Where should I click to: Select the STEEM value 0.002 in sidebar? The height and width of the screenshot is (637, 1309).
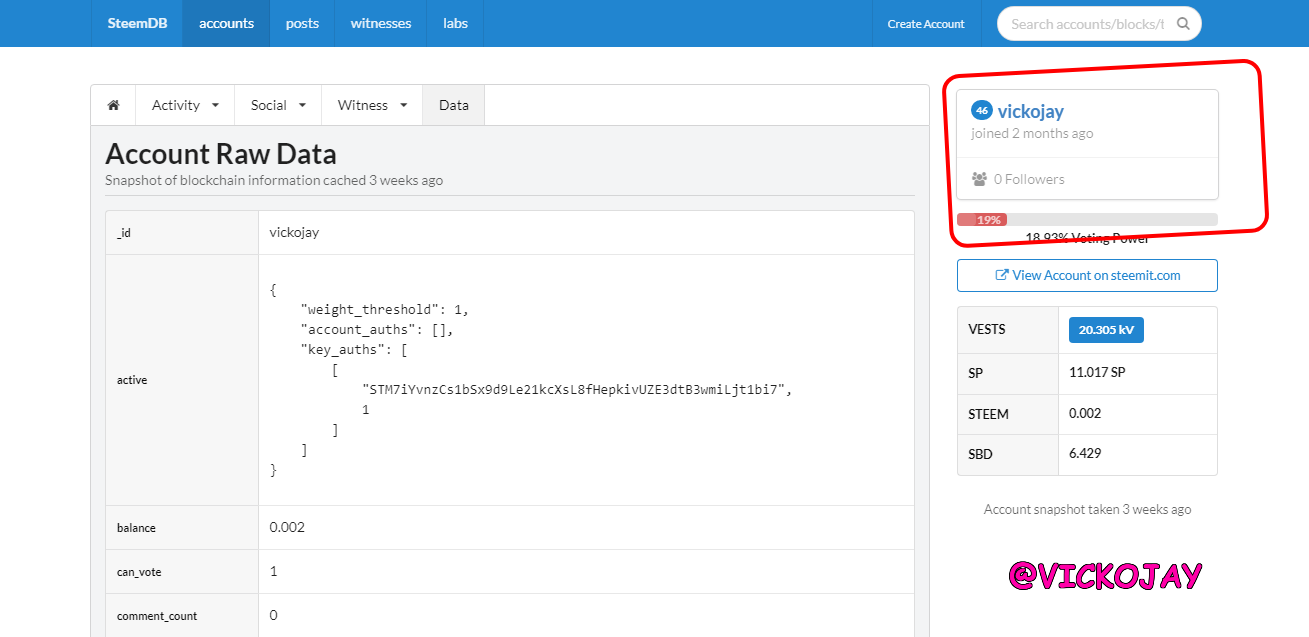point(1085,413)
